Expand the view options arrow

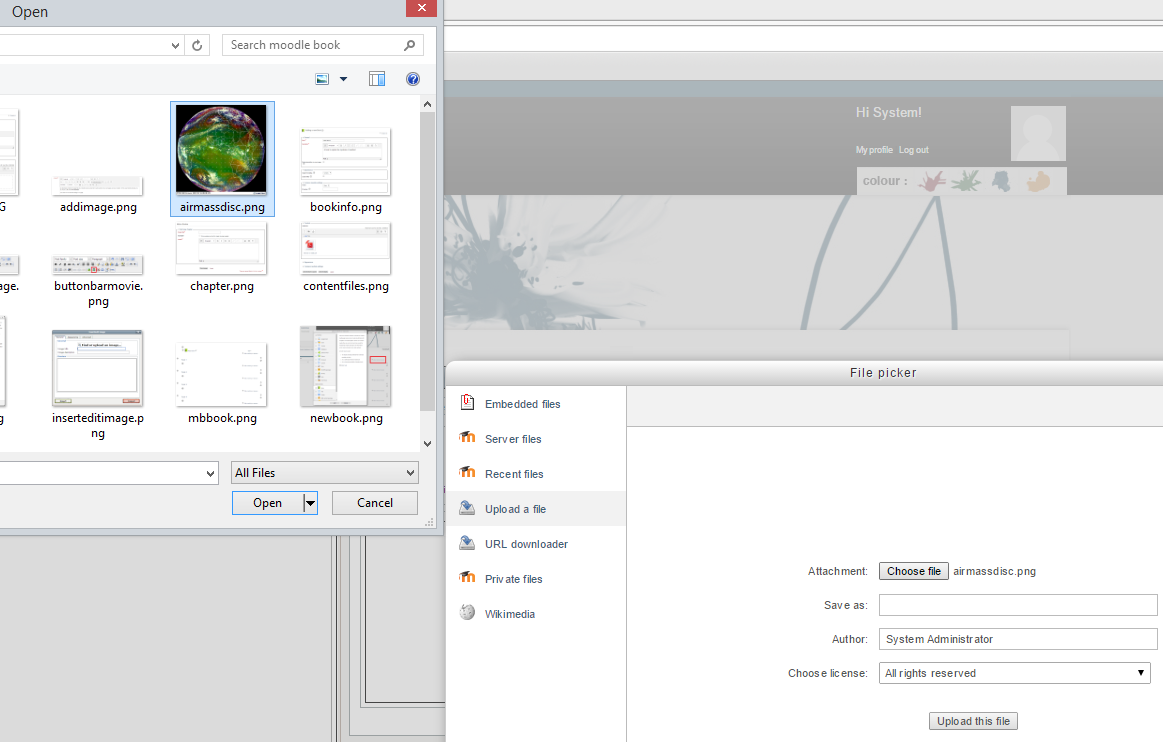click(x=343, y=79)
